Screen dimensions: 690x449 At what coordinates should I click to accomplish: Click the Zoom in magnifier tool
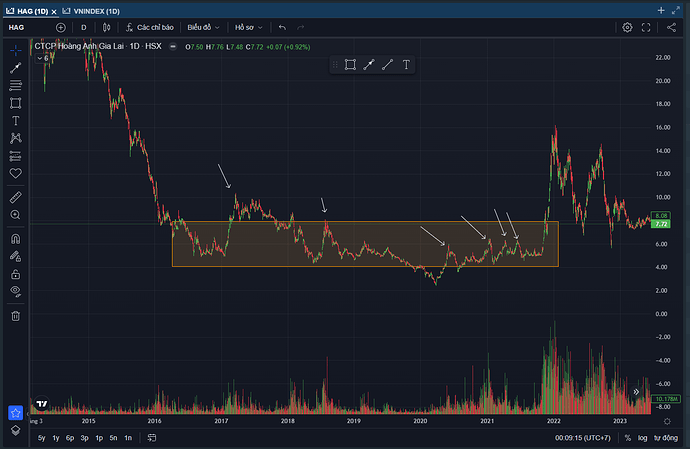pos(15,215)
